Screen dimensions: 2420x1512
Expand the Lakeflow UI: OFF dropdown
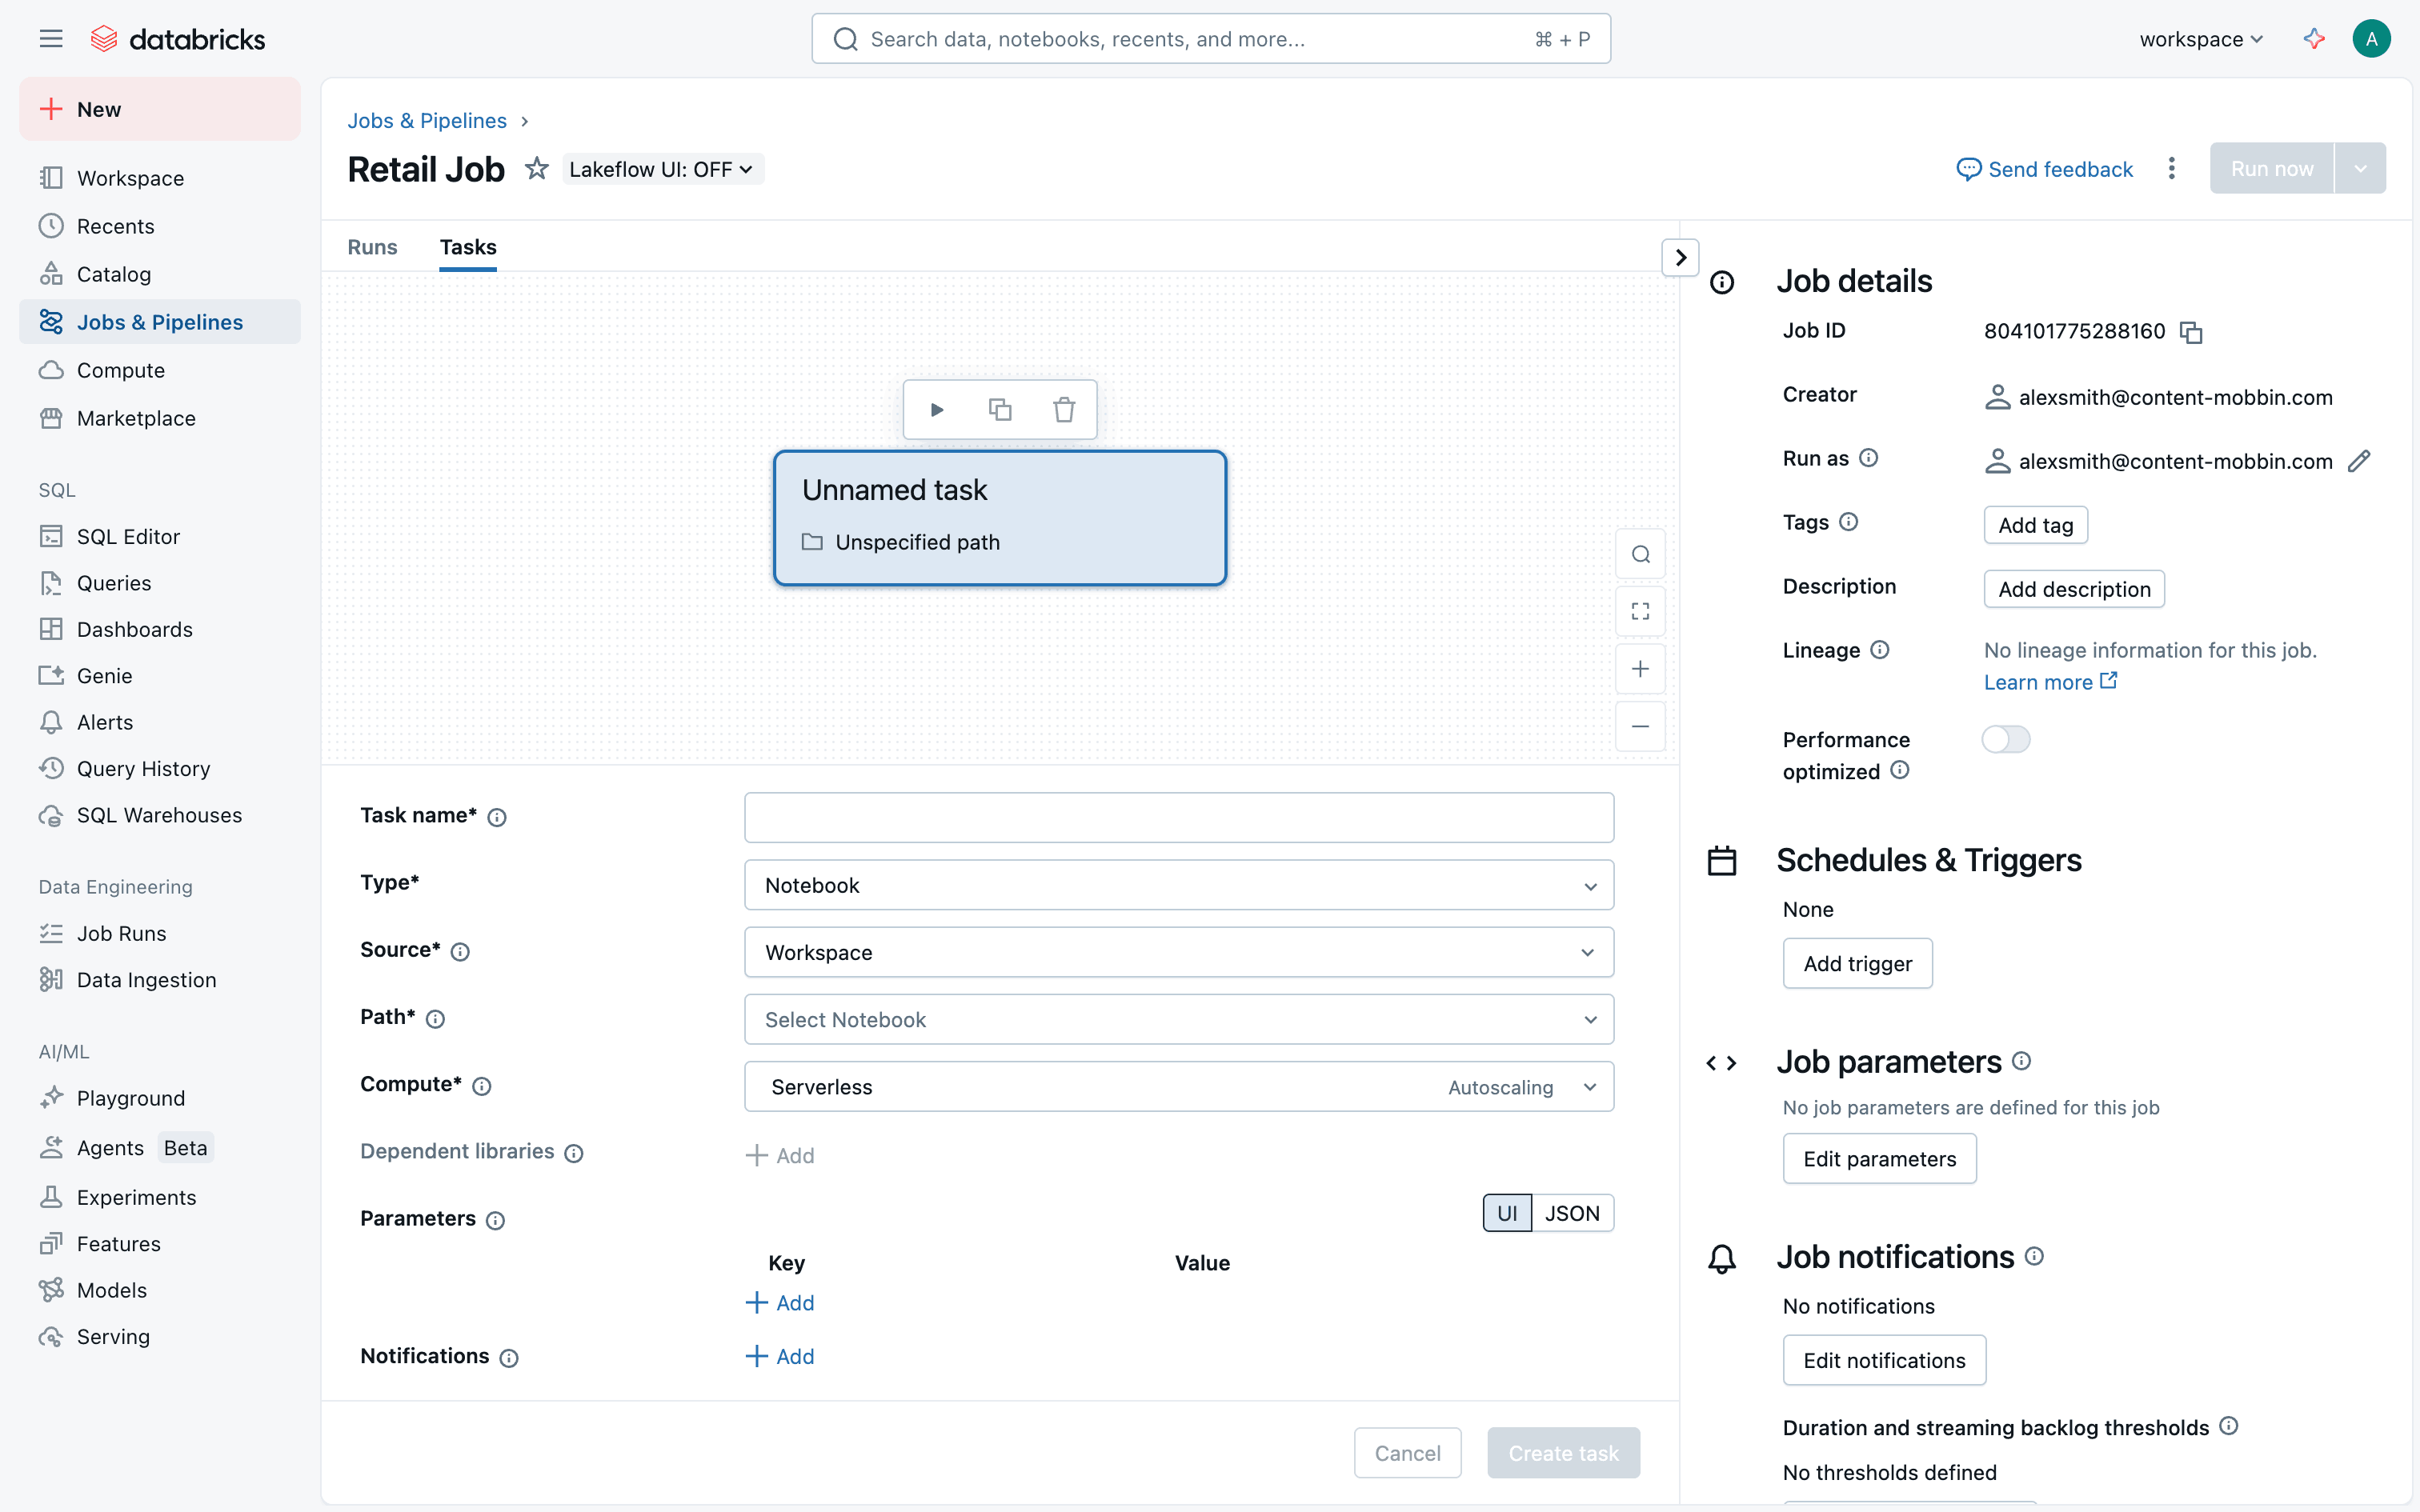662,169
